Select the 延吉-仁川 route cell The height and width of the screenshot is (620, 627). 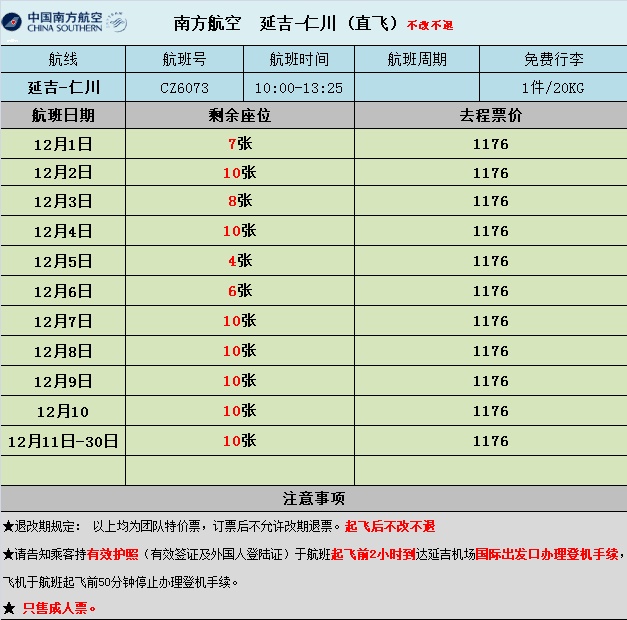point(64,87)
